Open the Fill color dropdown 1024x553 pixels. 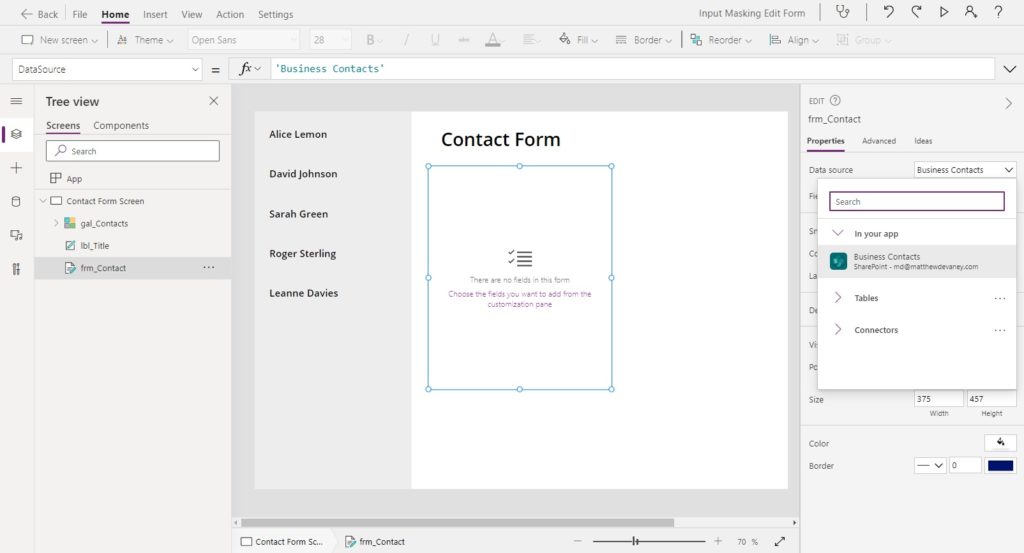click(x=579, y=40)
